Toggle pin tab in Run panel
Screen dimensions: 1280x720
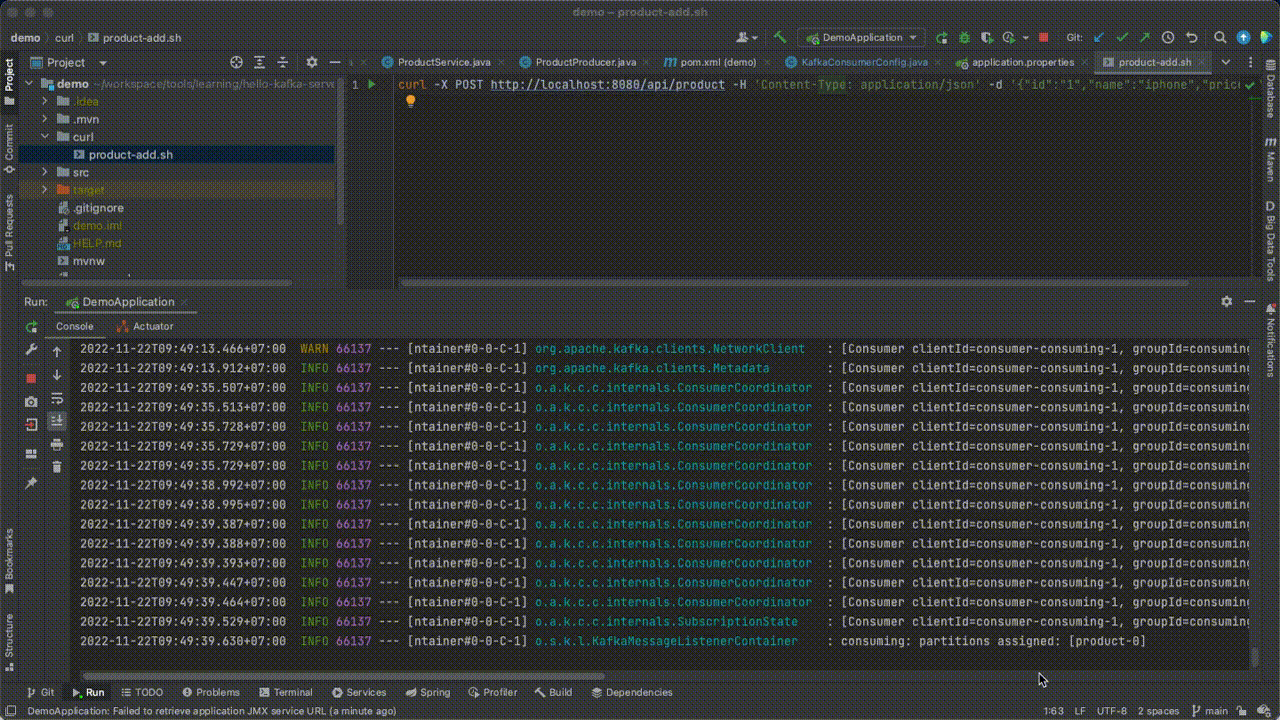click(31, 483)
